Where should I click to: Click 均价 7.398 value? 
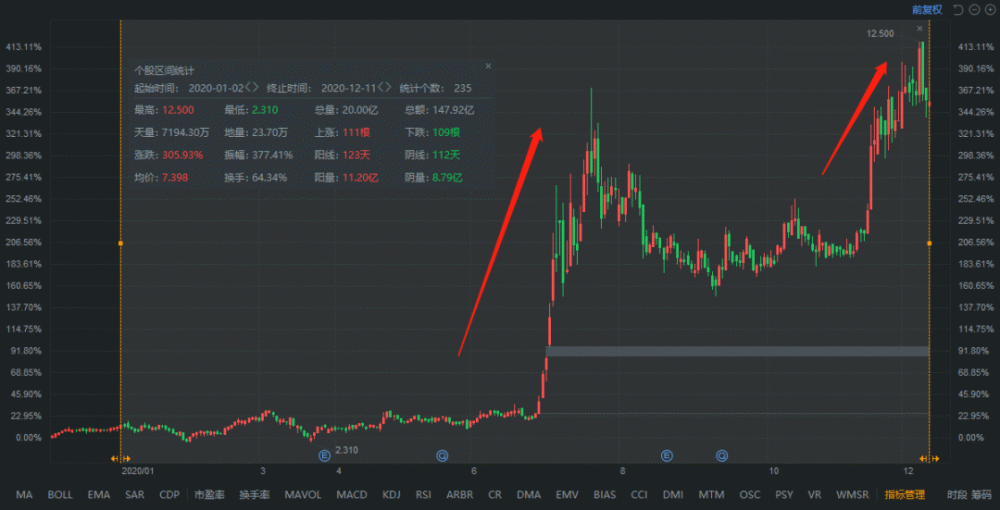pyautogui.click(x=175, y=177)
